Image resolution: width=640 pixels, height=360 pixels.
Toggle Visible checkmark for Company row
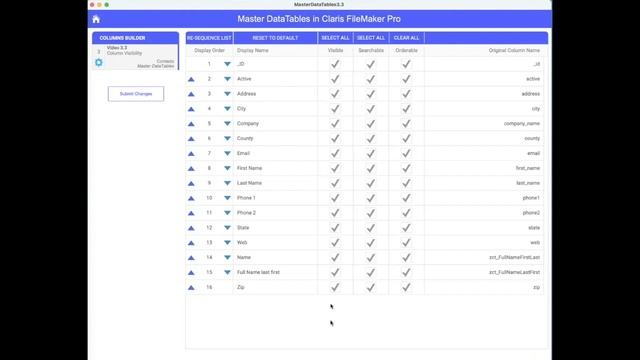(x=335, y=124)
